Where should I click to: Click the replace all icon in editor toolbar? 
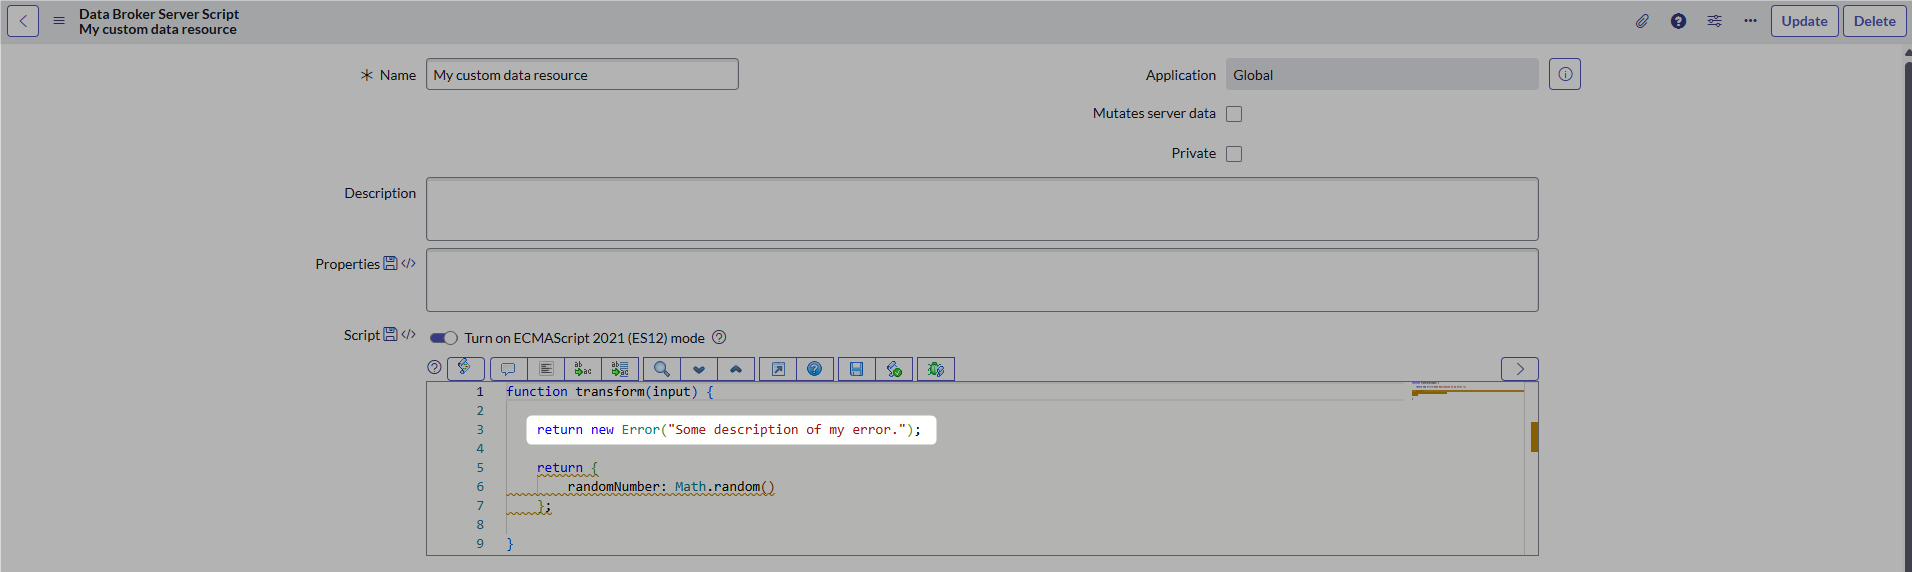click(x=620, y=369)
